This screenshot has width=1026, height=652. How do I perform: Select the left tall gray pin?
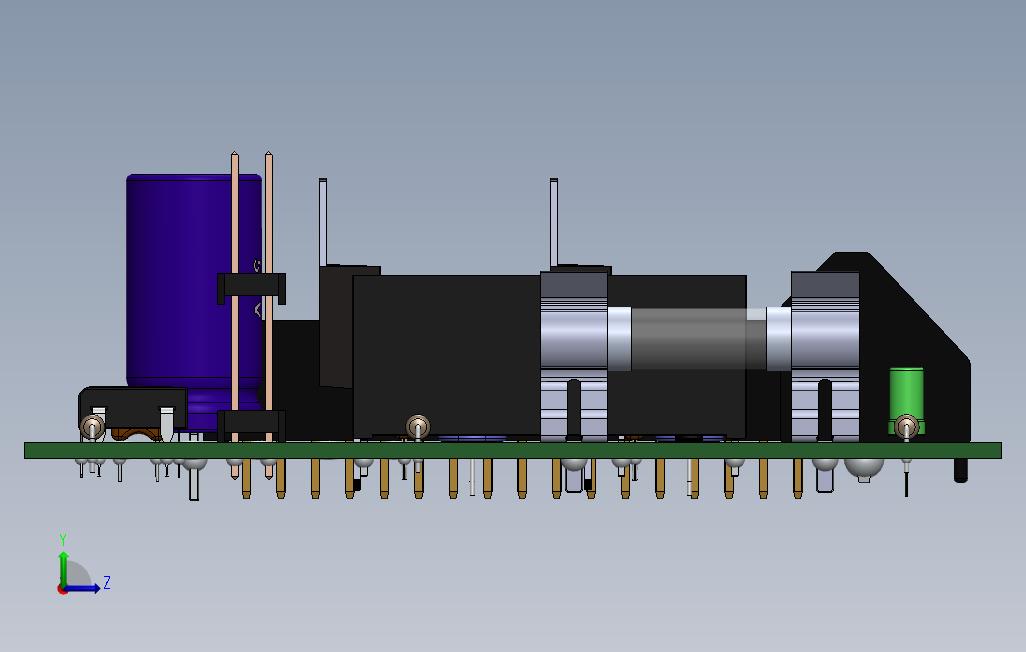(x=323, y=221)
